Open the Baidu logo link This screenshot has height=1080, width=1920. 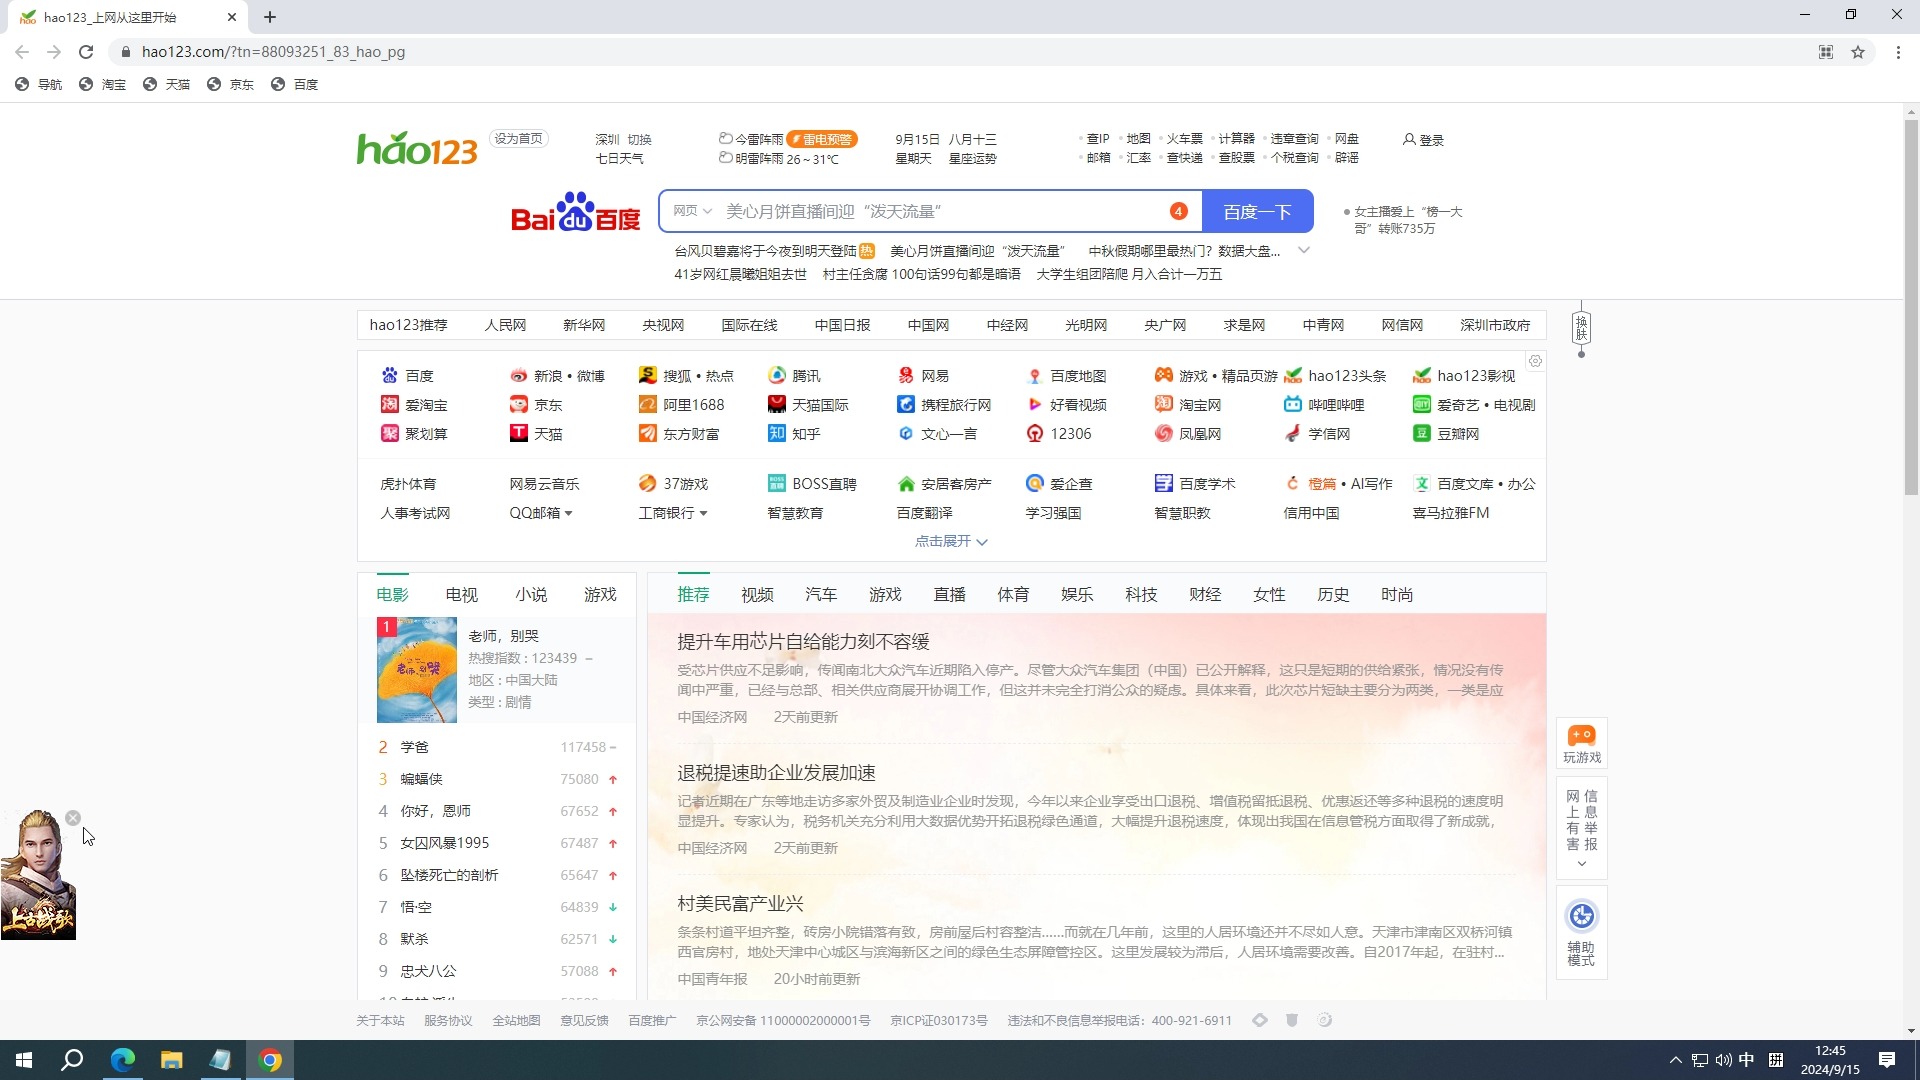click(575, 211)
